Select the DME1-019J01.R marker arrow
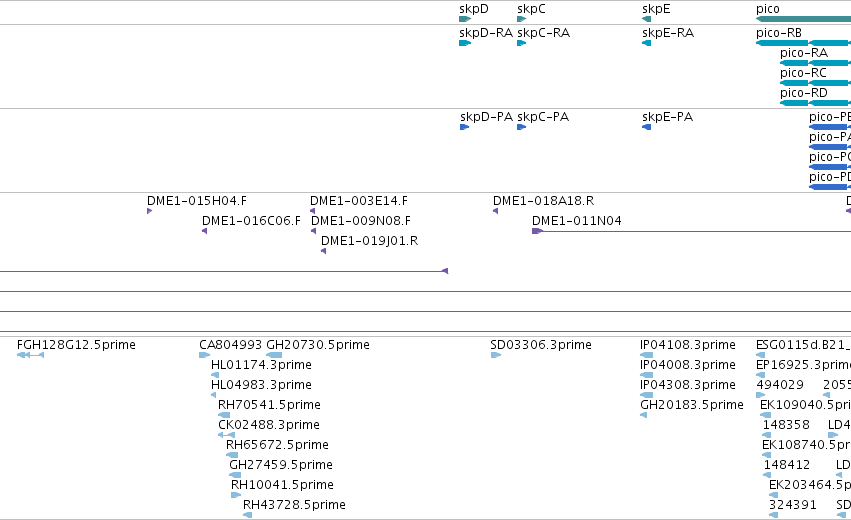This screenshot has width=851, height=520. (x=323, y=251)
